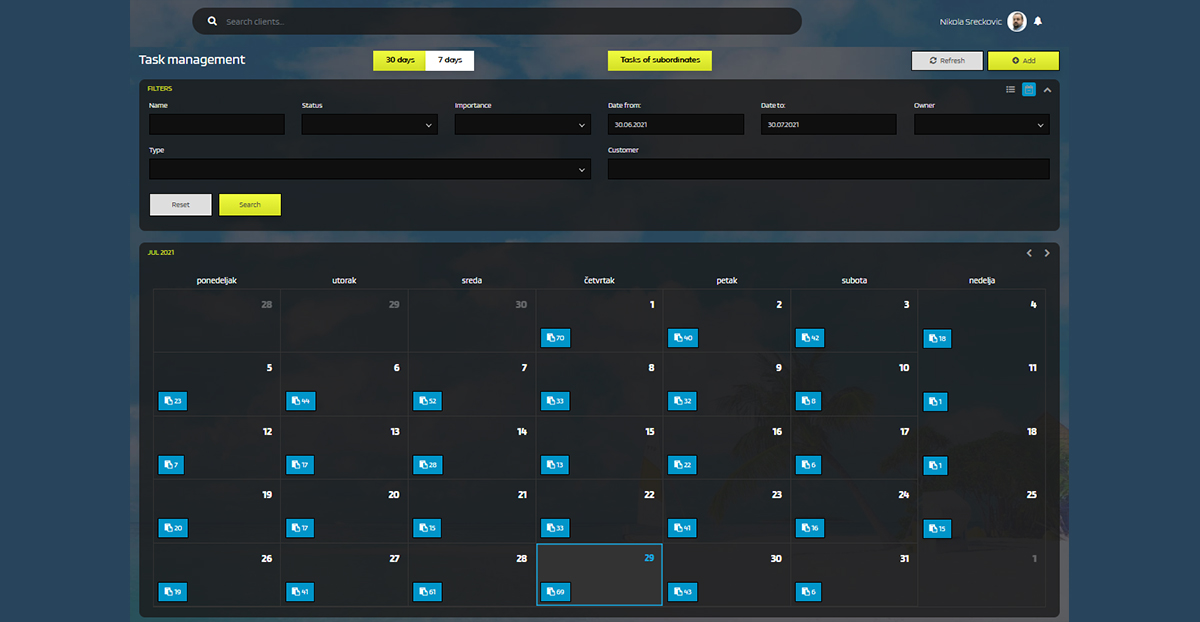The width and height of the screenshot is (1200, 622).
Task: Expand the Importance dropdown
Action: [x=523, y=124]
